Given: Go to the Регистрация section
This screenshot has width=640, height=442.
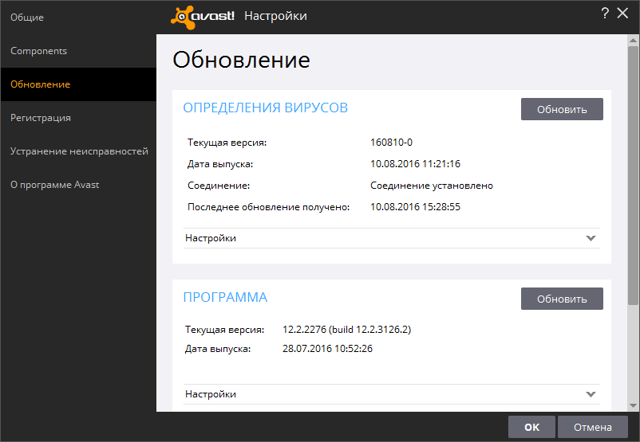Looking at the screenshot, I should (40, 117).
